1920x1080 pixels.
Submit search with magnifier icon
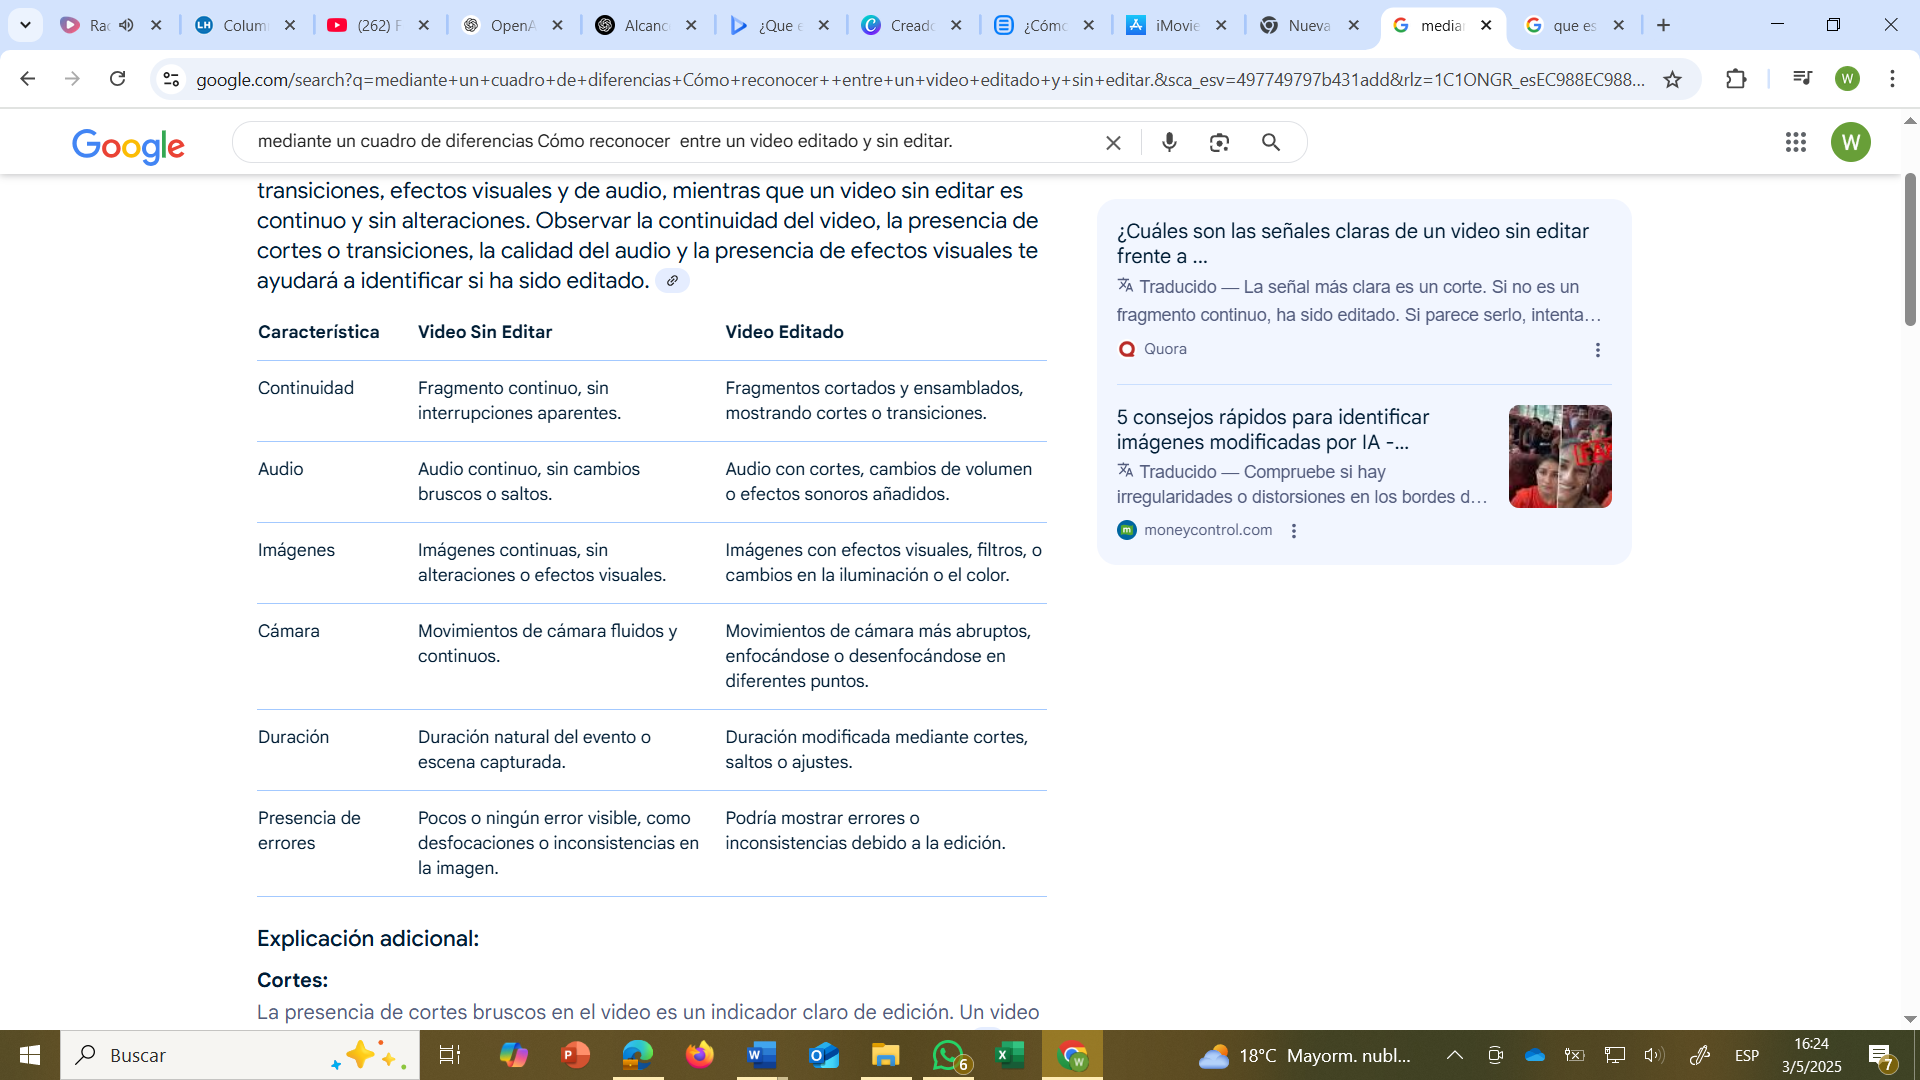[x=1271, y=143]
